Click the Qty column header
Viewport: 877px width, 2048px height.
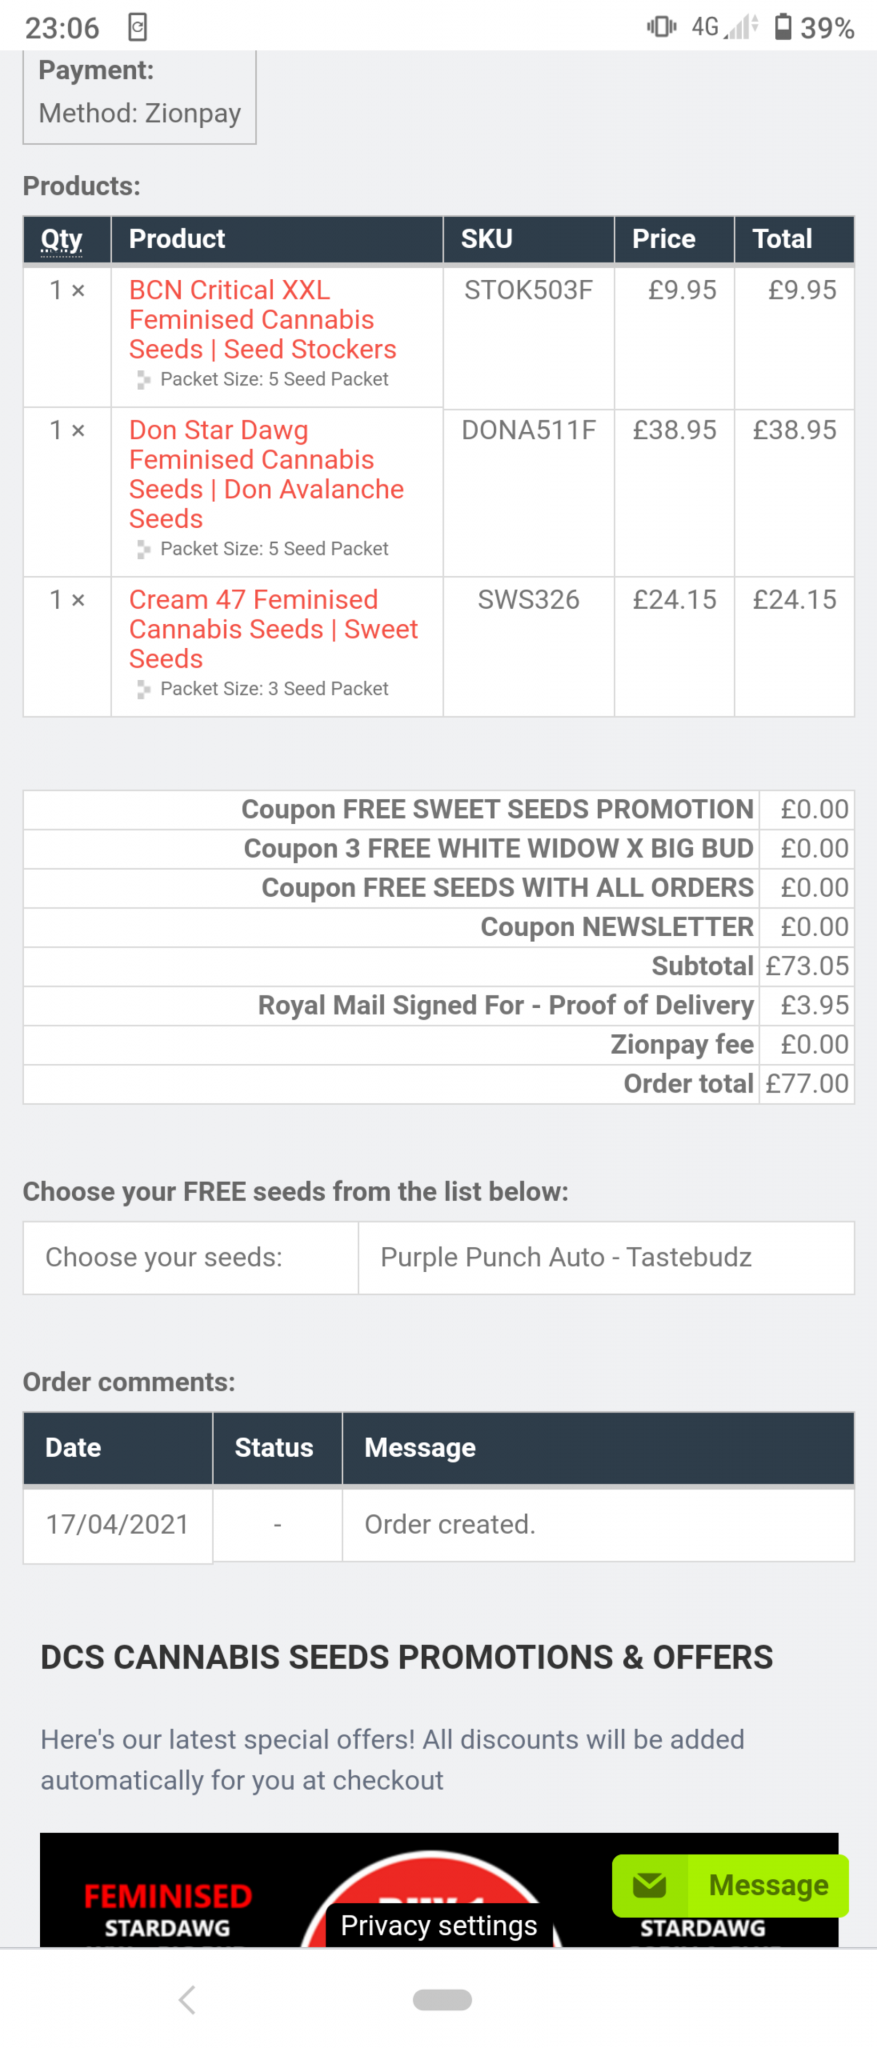pyautogui.click(x=62, y=240)
